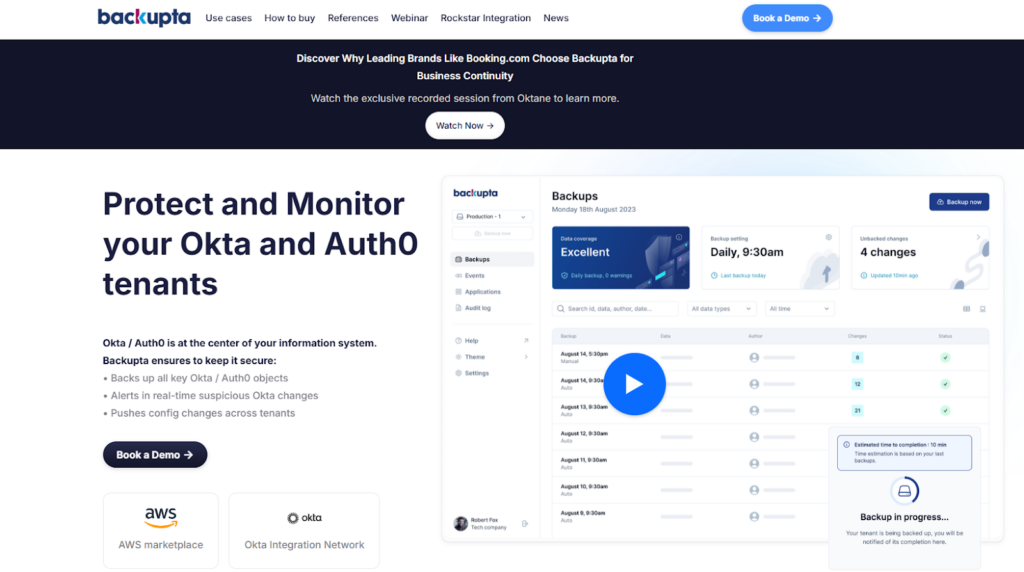Play the dashboard demo video

click(x=634, y=384)
